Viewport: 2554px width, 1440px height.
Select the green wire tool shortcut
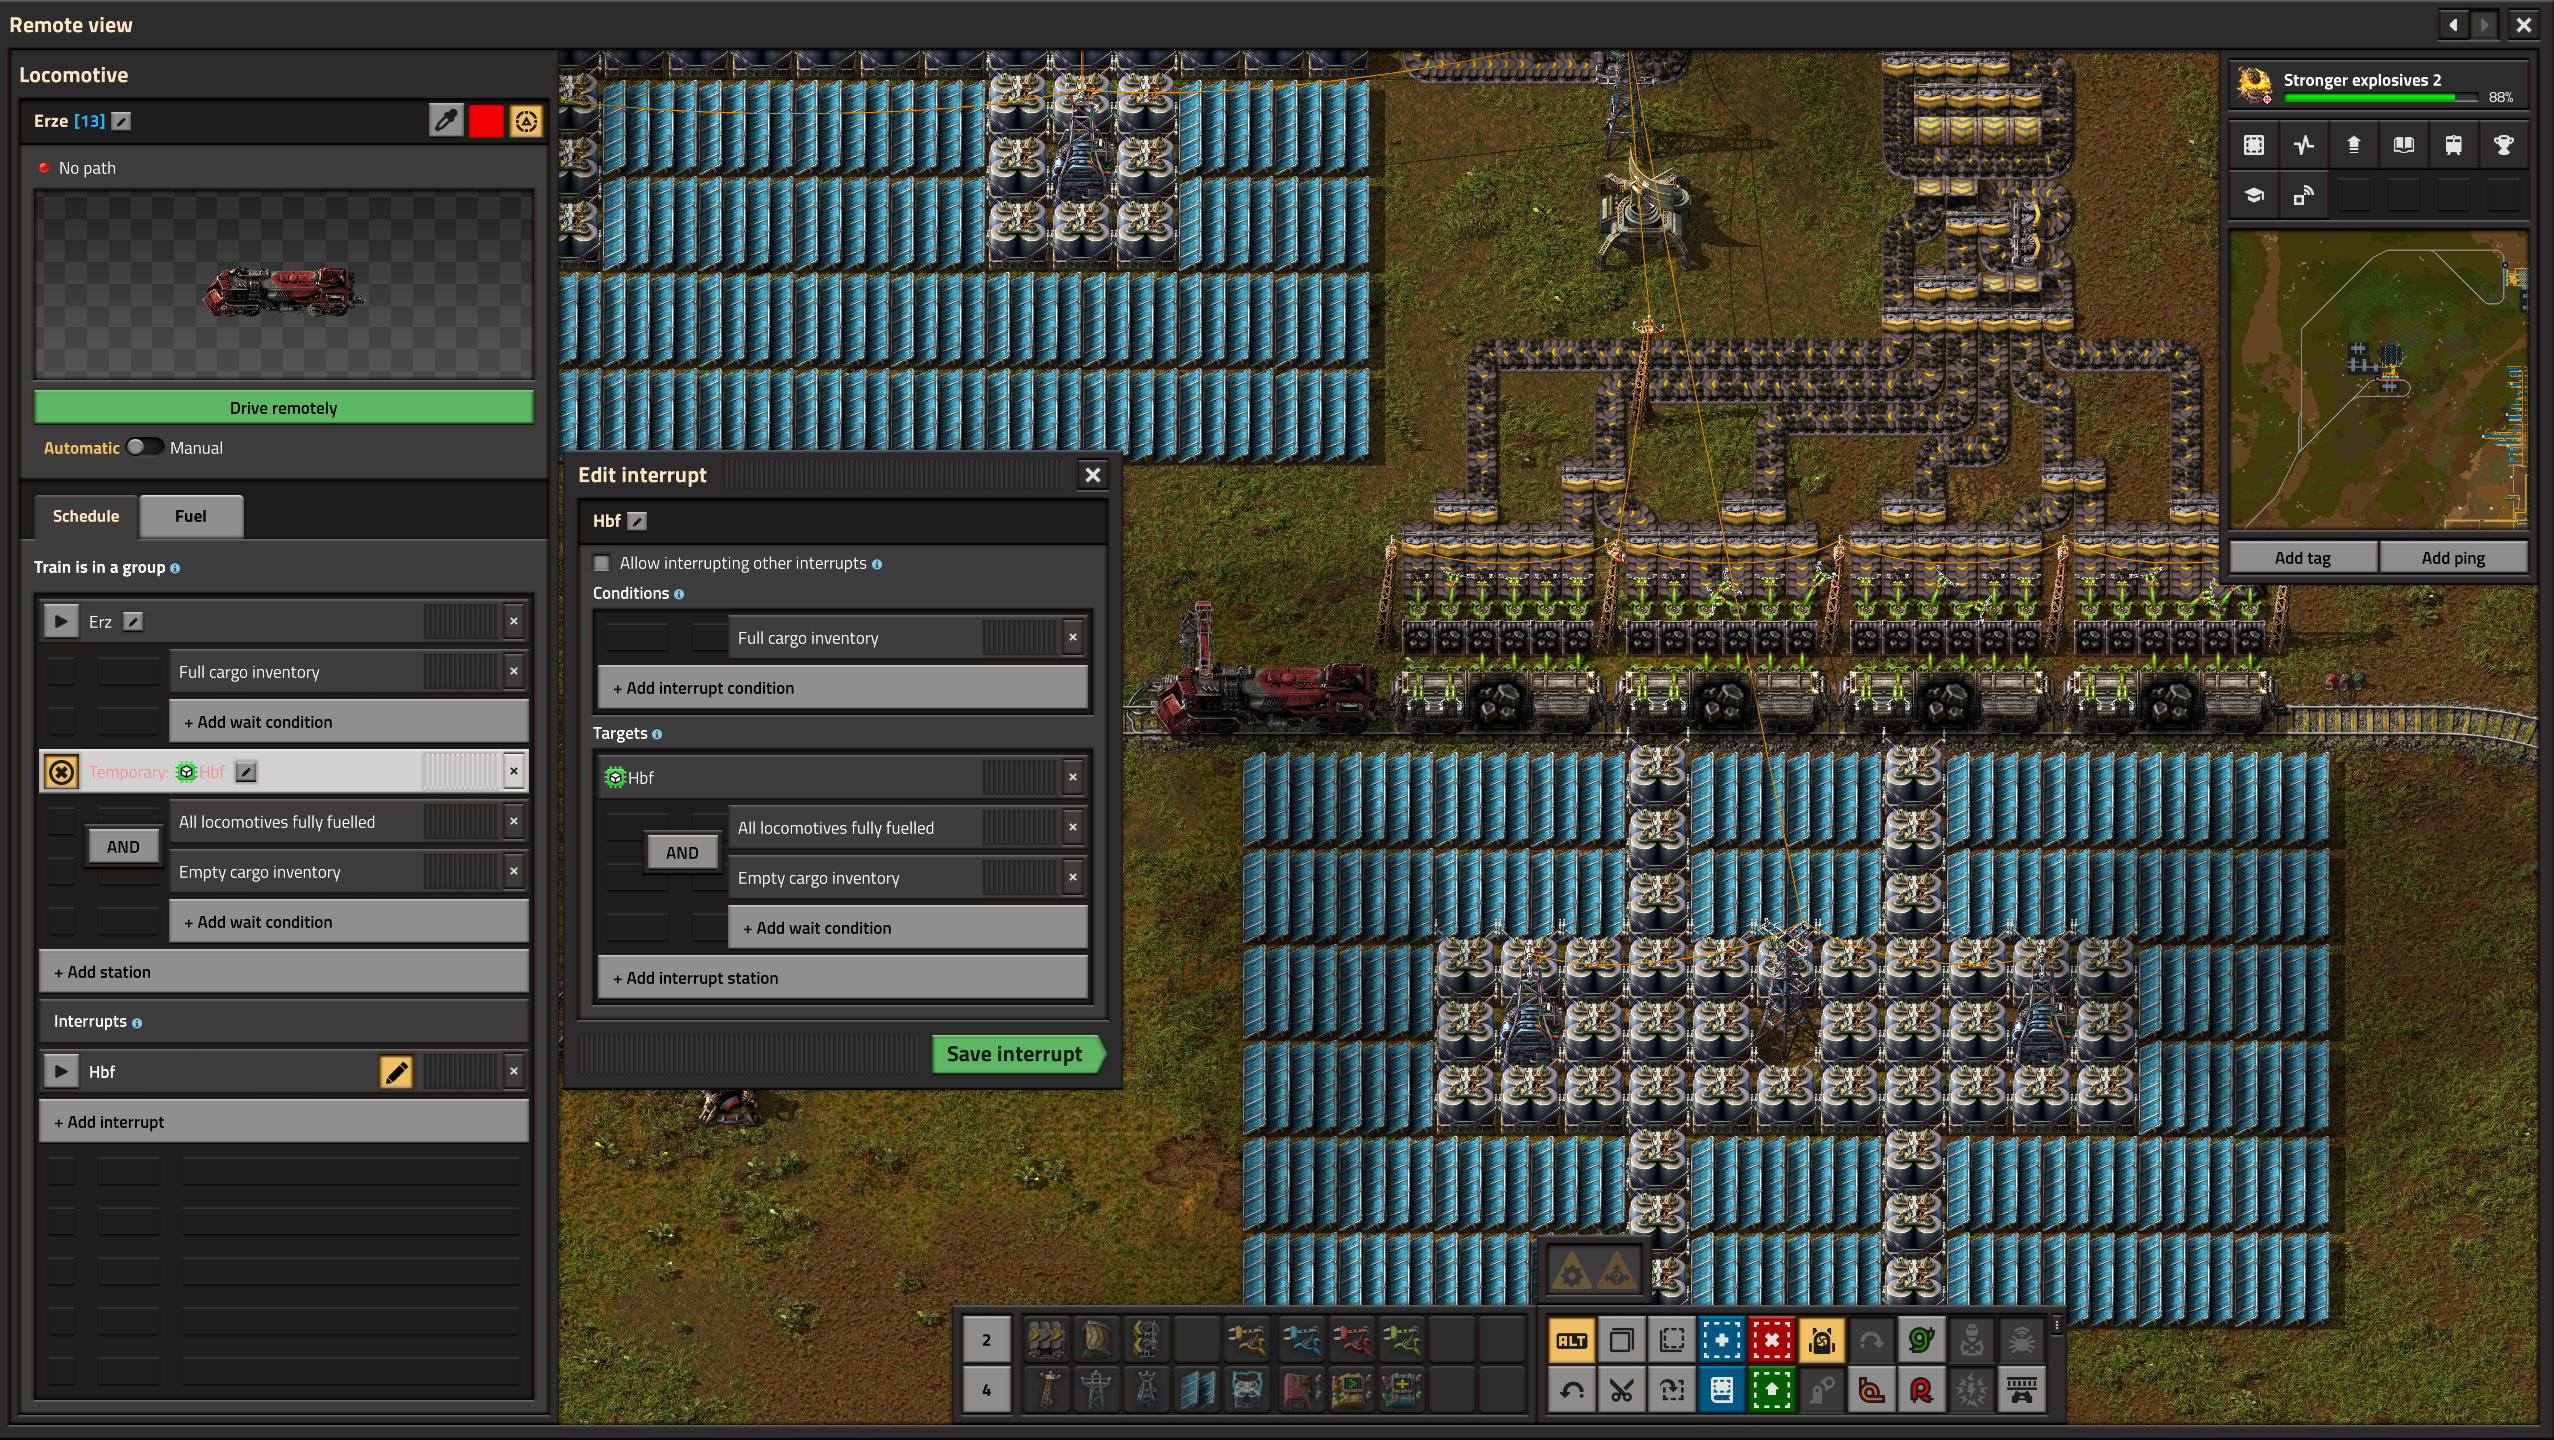1922,1340
